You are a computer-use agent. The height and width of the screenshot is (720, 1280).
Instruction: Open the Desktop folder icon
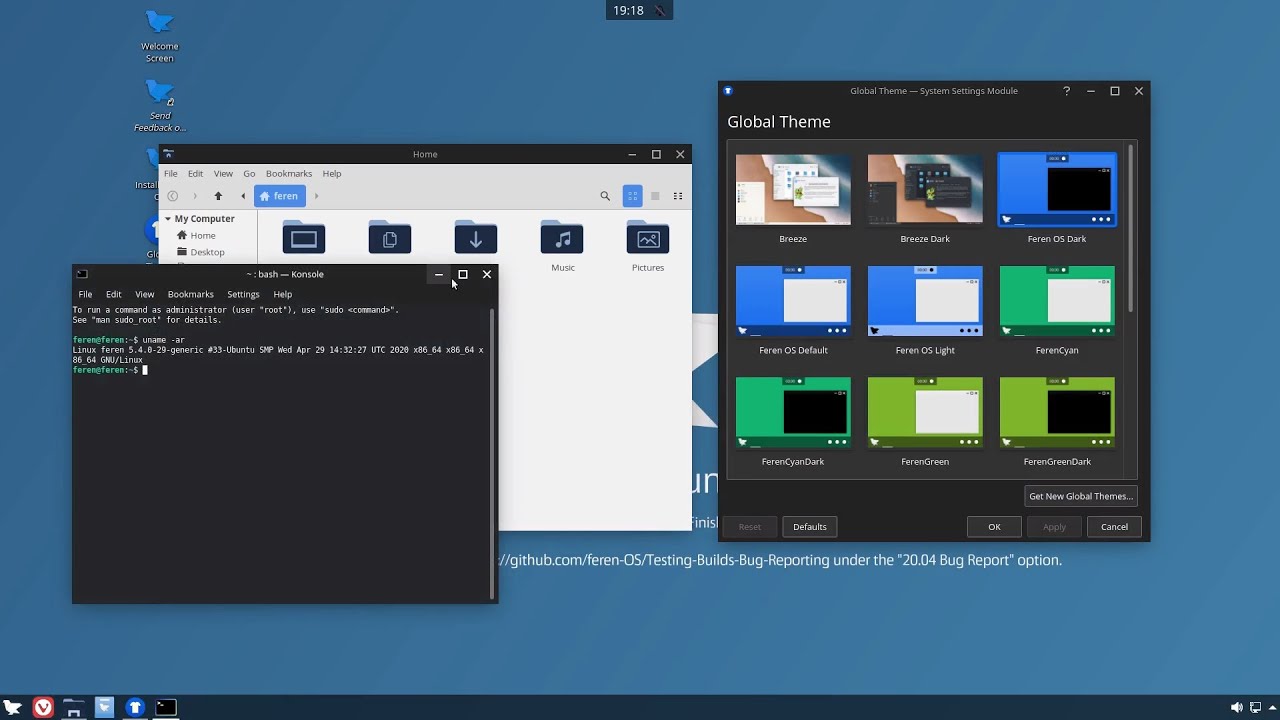304,239
